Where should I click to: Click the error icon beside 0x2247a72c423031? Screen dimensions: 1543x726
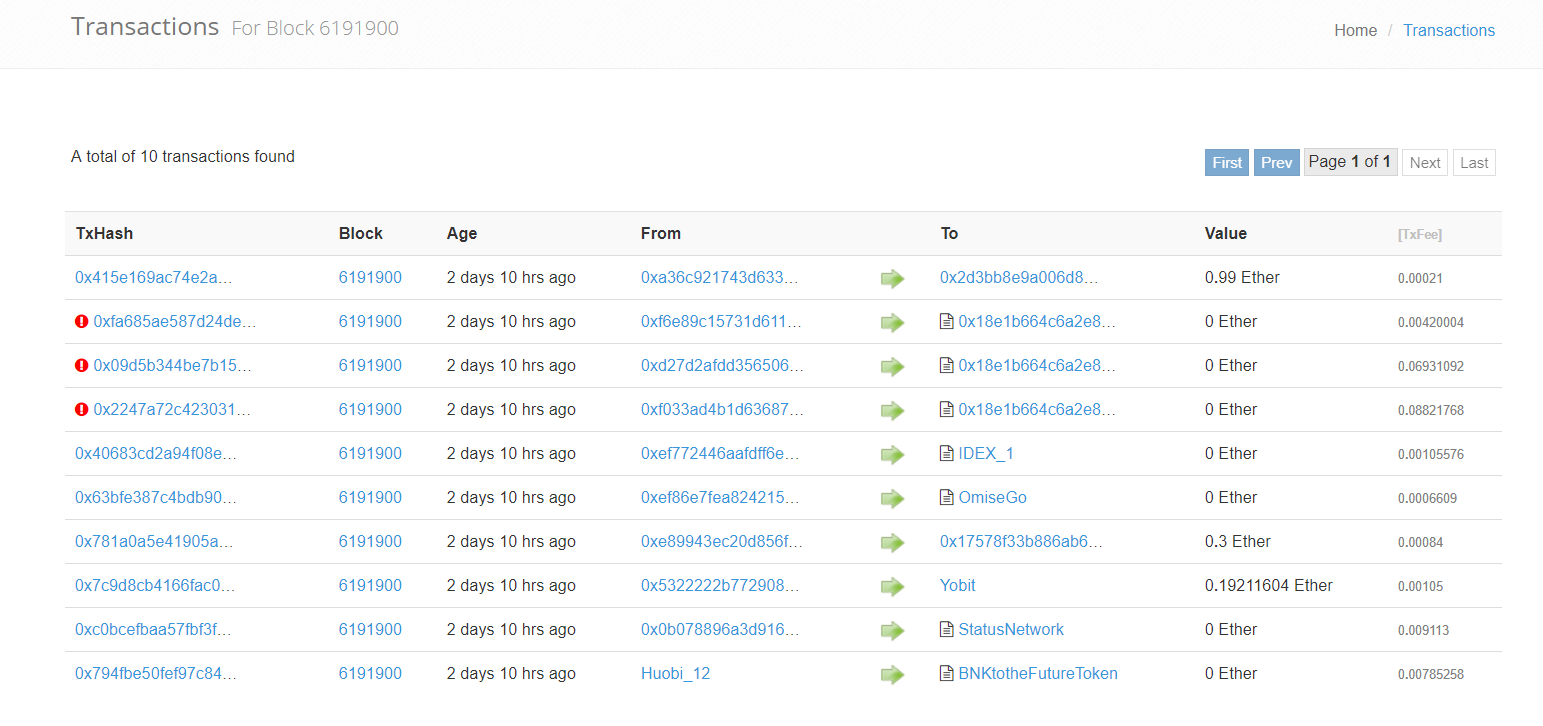click(82, 410)
